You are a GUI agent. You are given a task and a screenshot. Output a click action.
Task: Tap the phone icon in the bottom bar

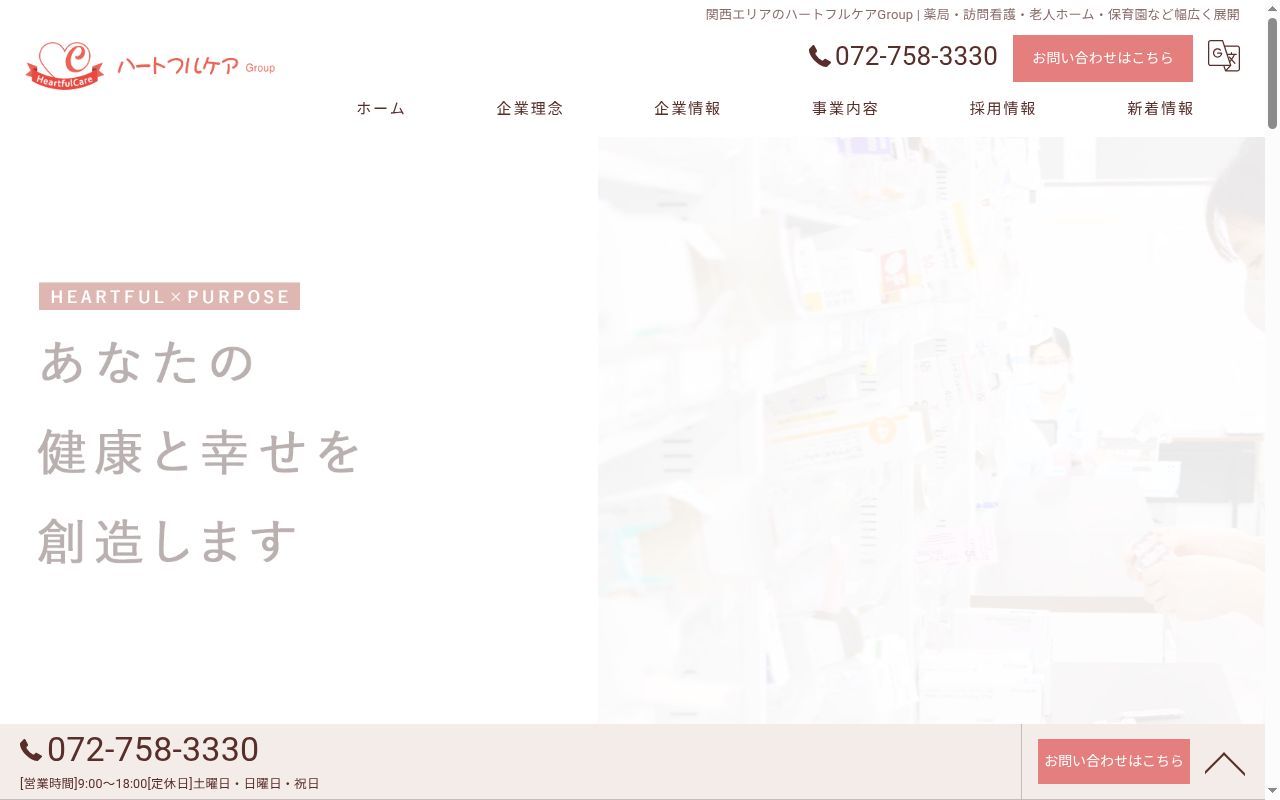[x=31, y=750]
